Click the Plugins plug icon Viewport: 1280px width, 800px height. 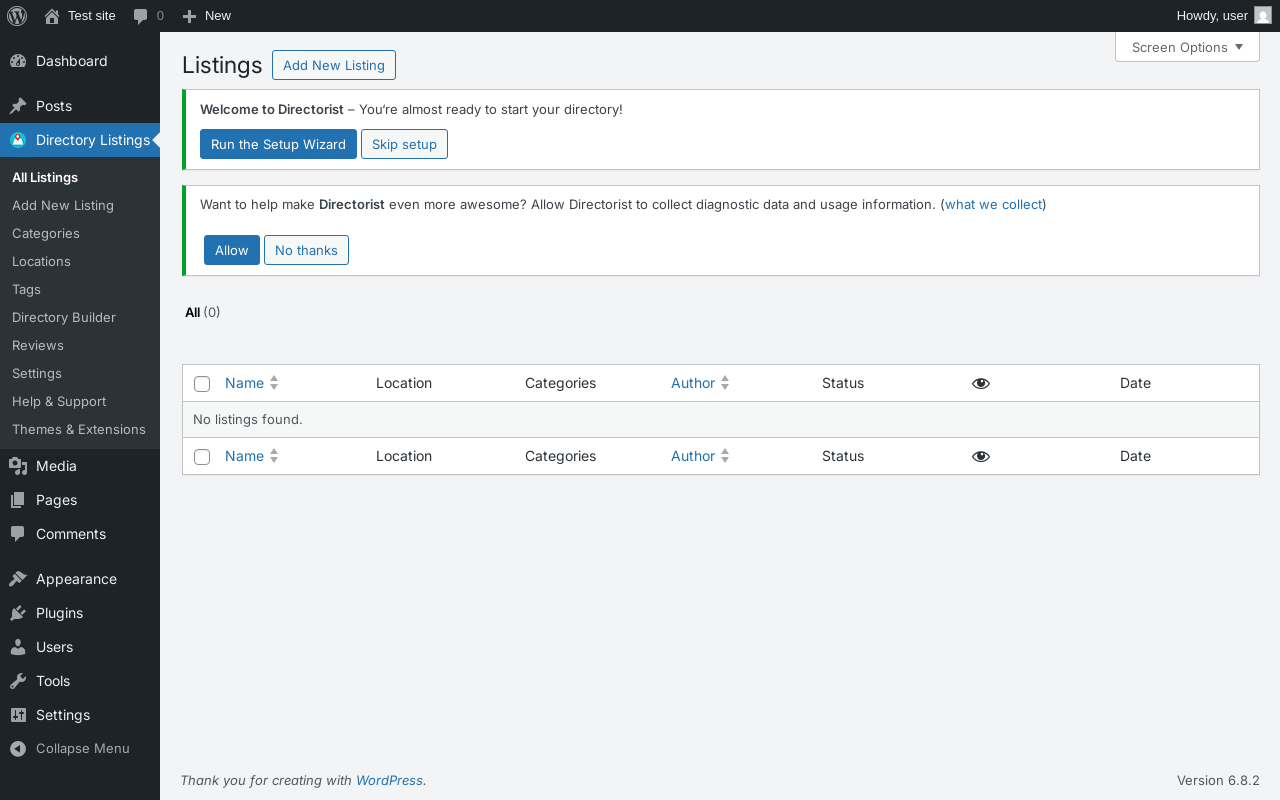18,613
